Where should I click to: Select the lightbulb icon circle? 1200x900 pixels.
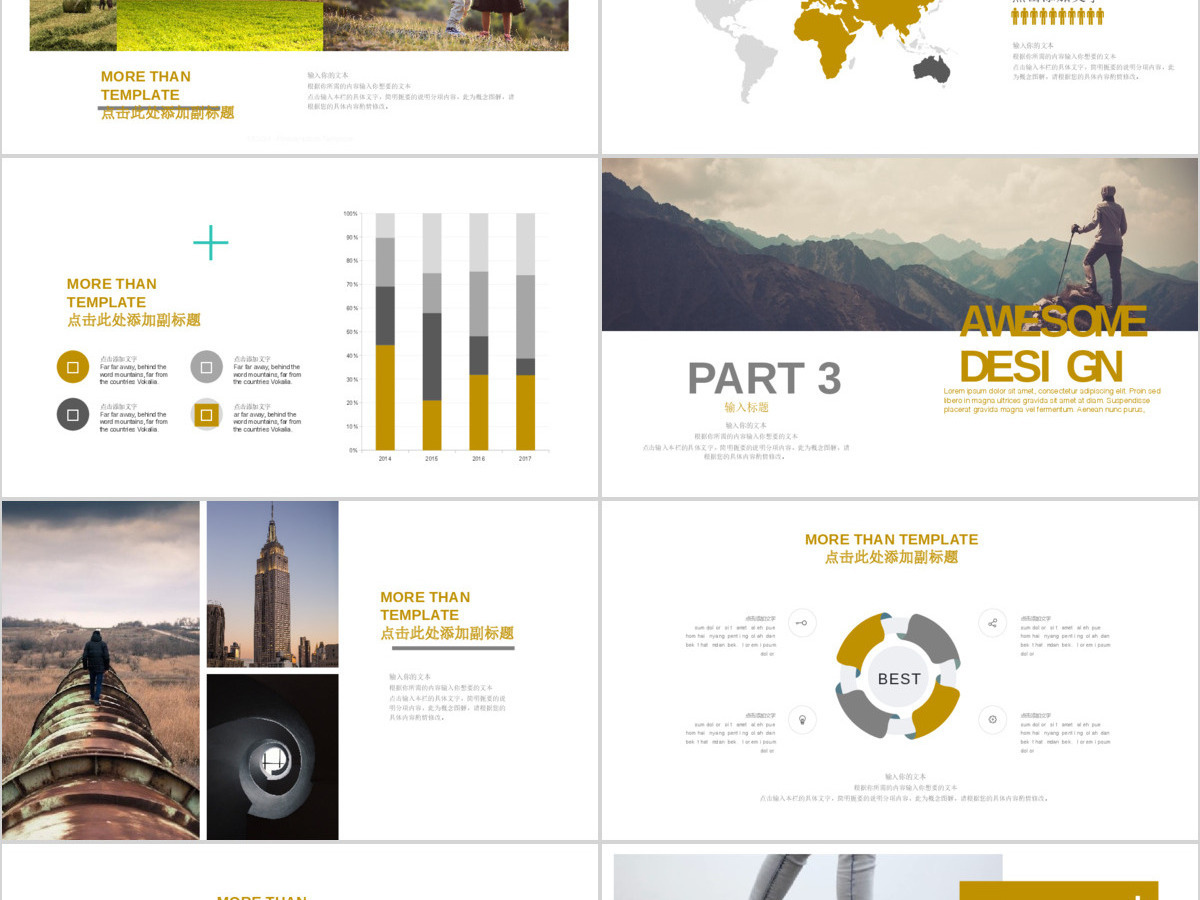[x=802, y=719]
